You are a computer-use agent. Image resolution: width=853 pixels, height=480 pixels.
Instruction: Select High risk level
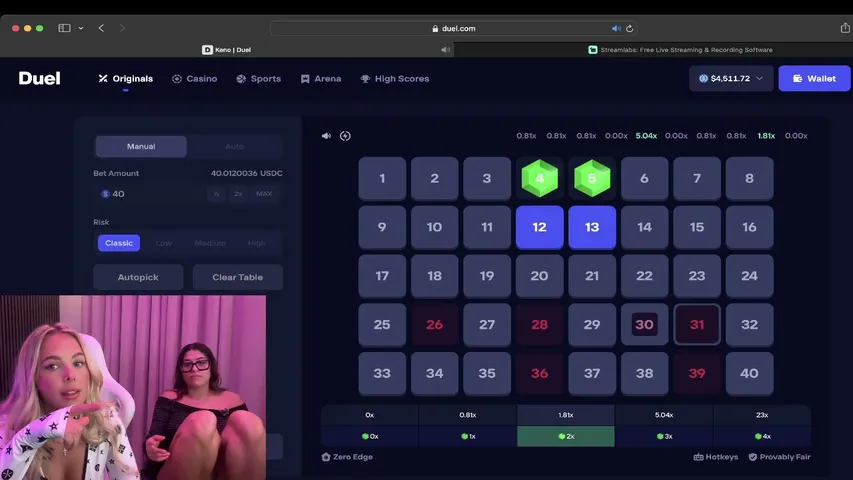click(x=257, y=243)
